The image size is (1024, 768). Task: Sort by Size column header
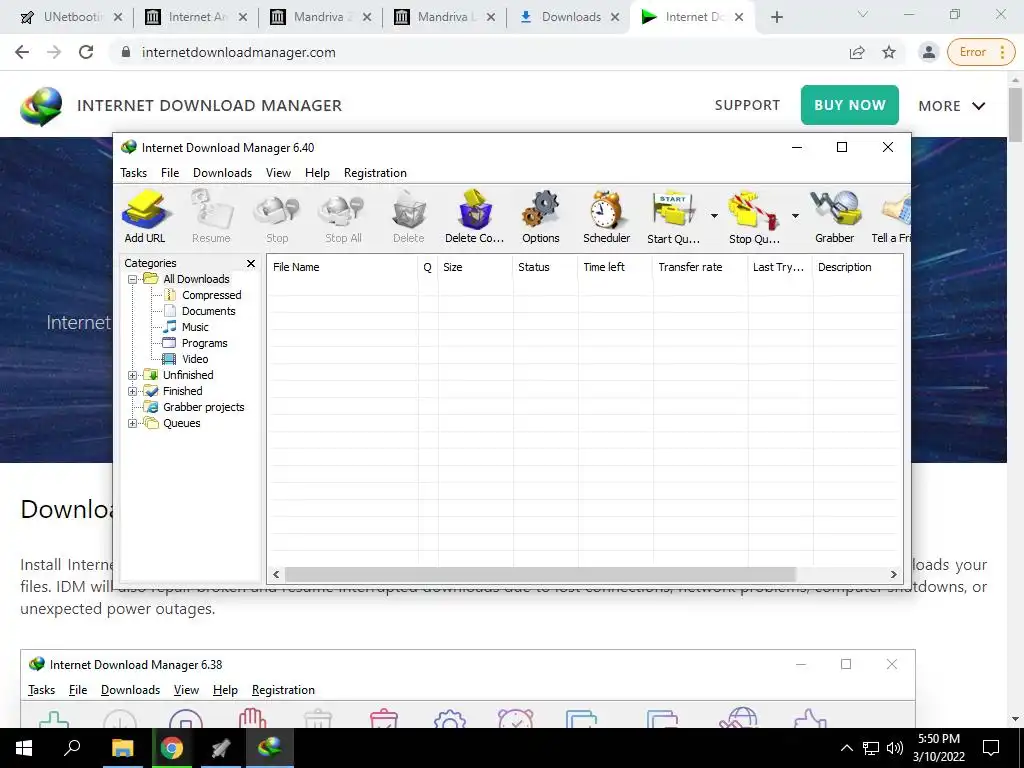pos(475,267)
